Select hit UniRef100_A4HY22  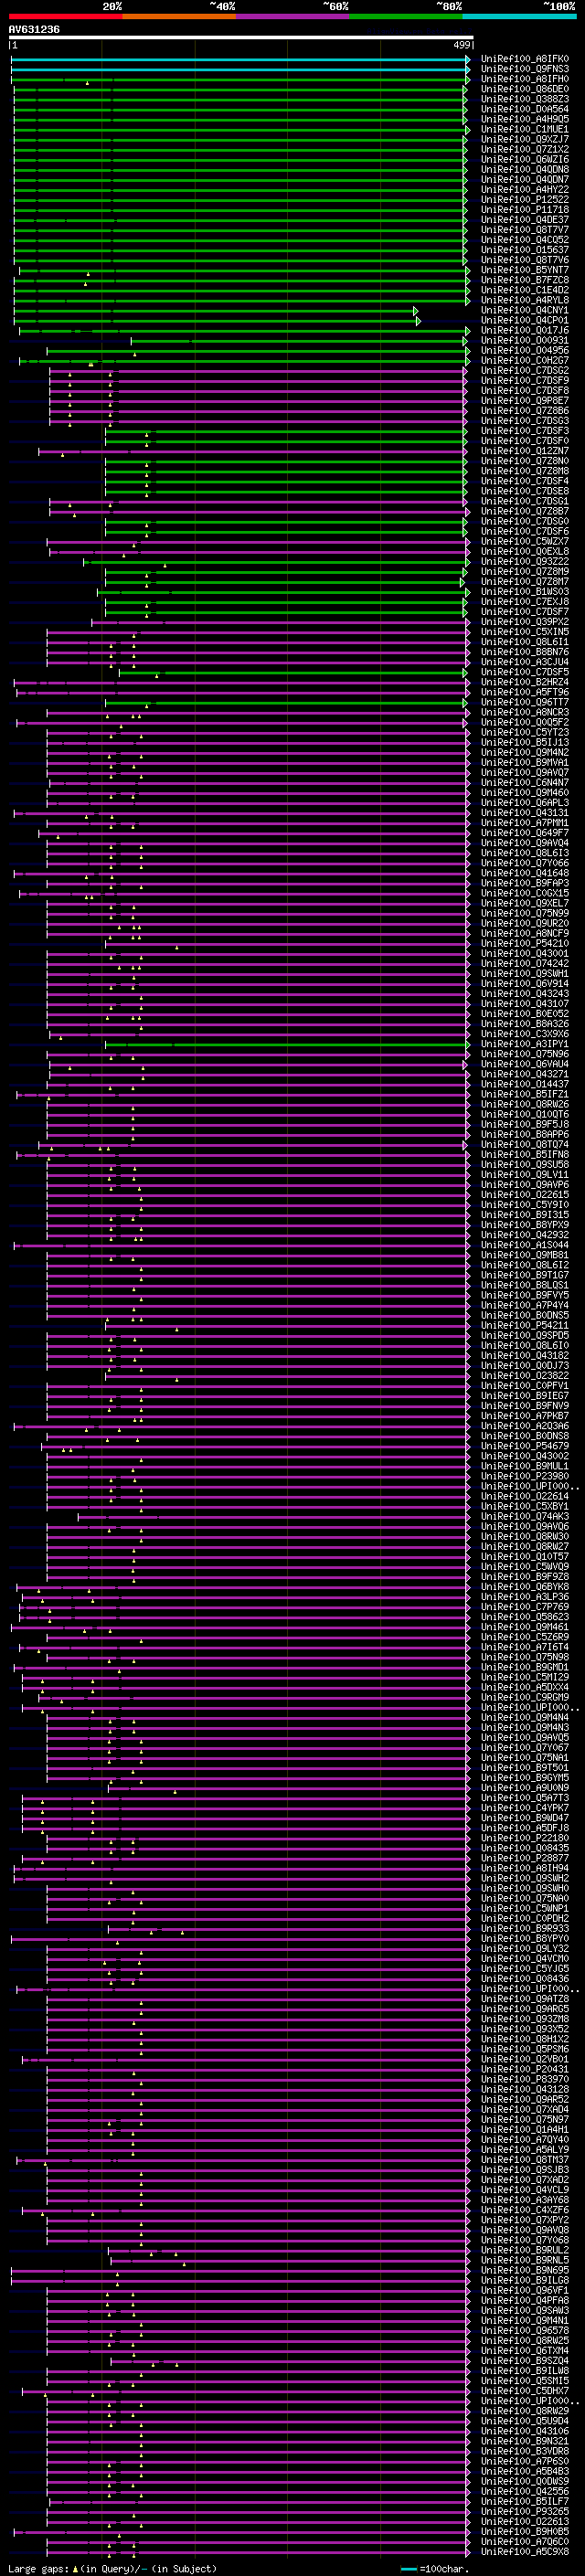[524, 189]
